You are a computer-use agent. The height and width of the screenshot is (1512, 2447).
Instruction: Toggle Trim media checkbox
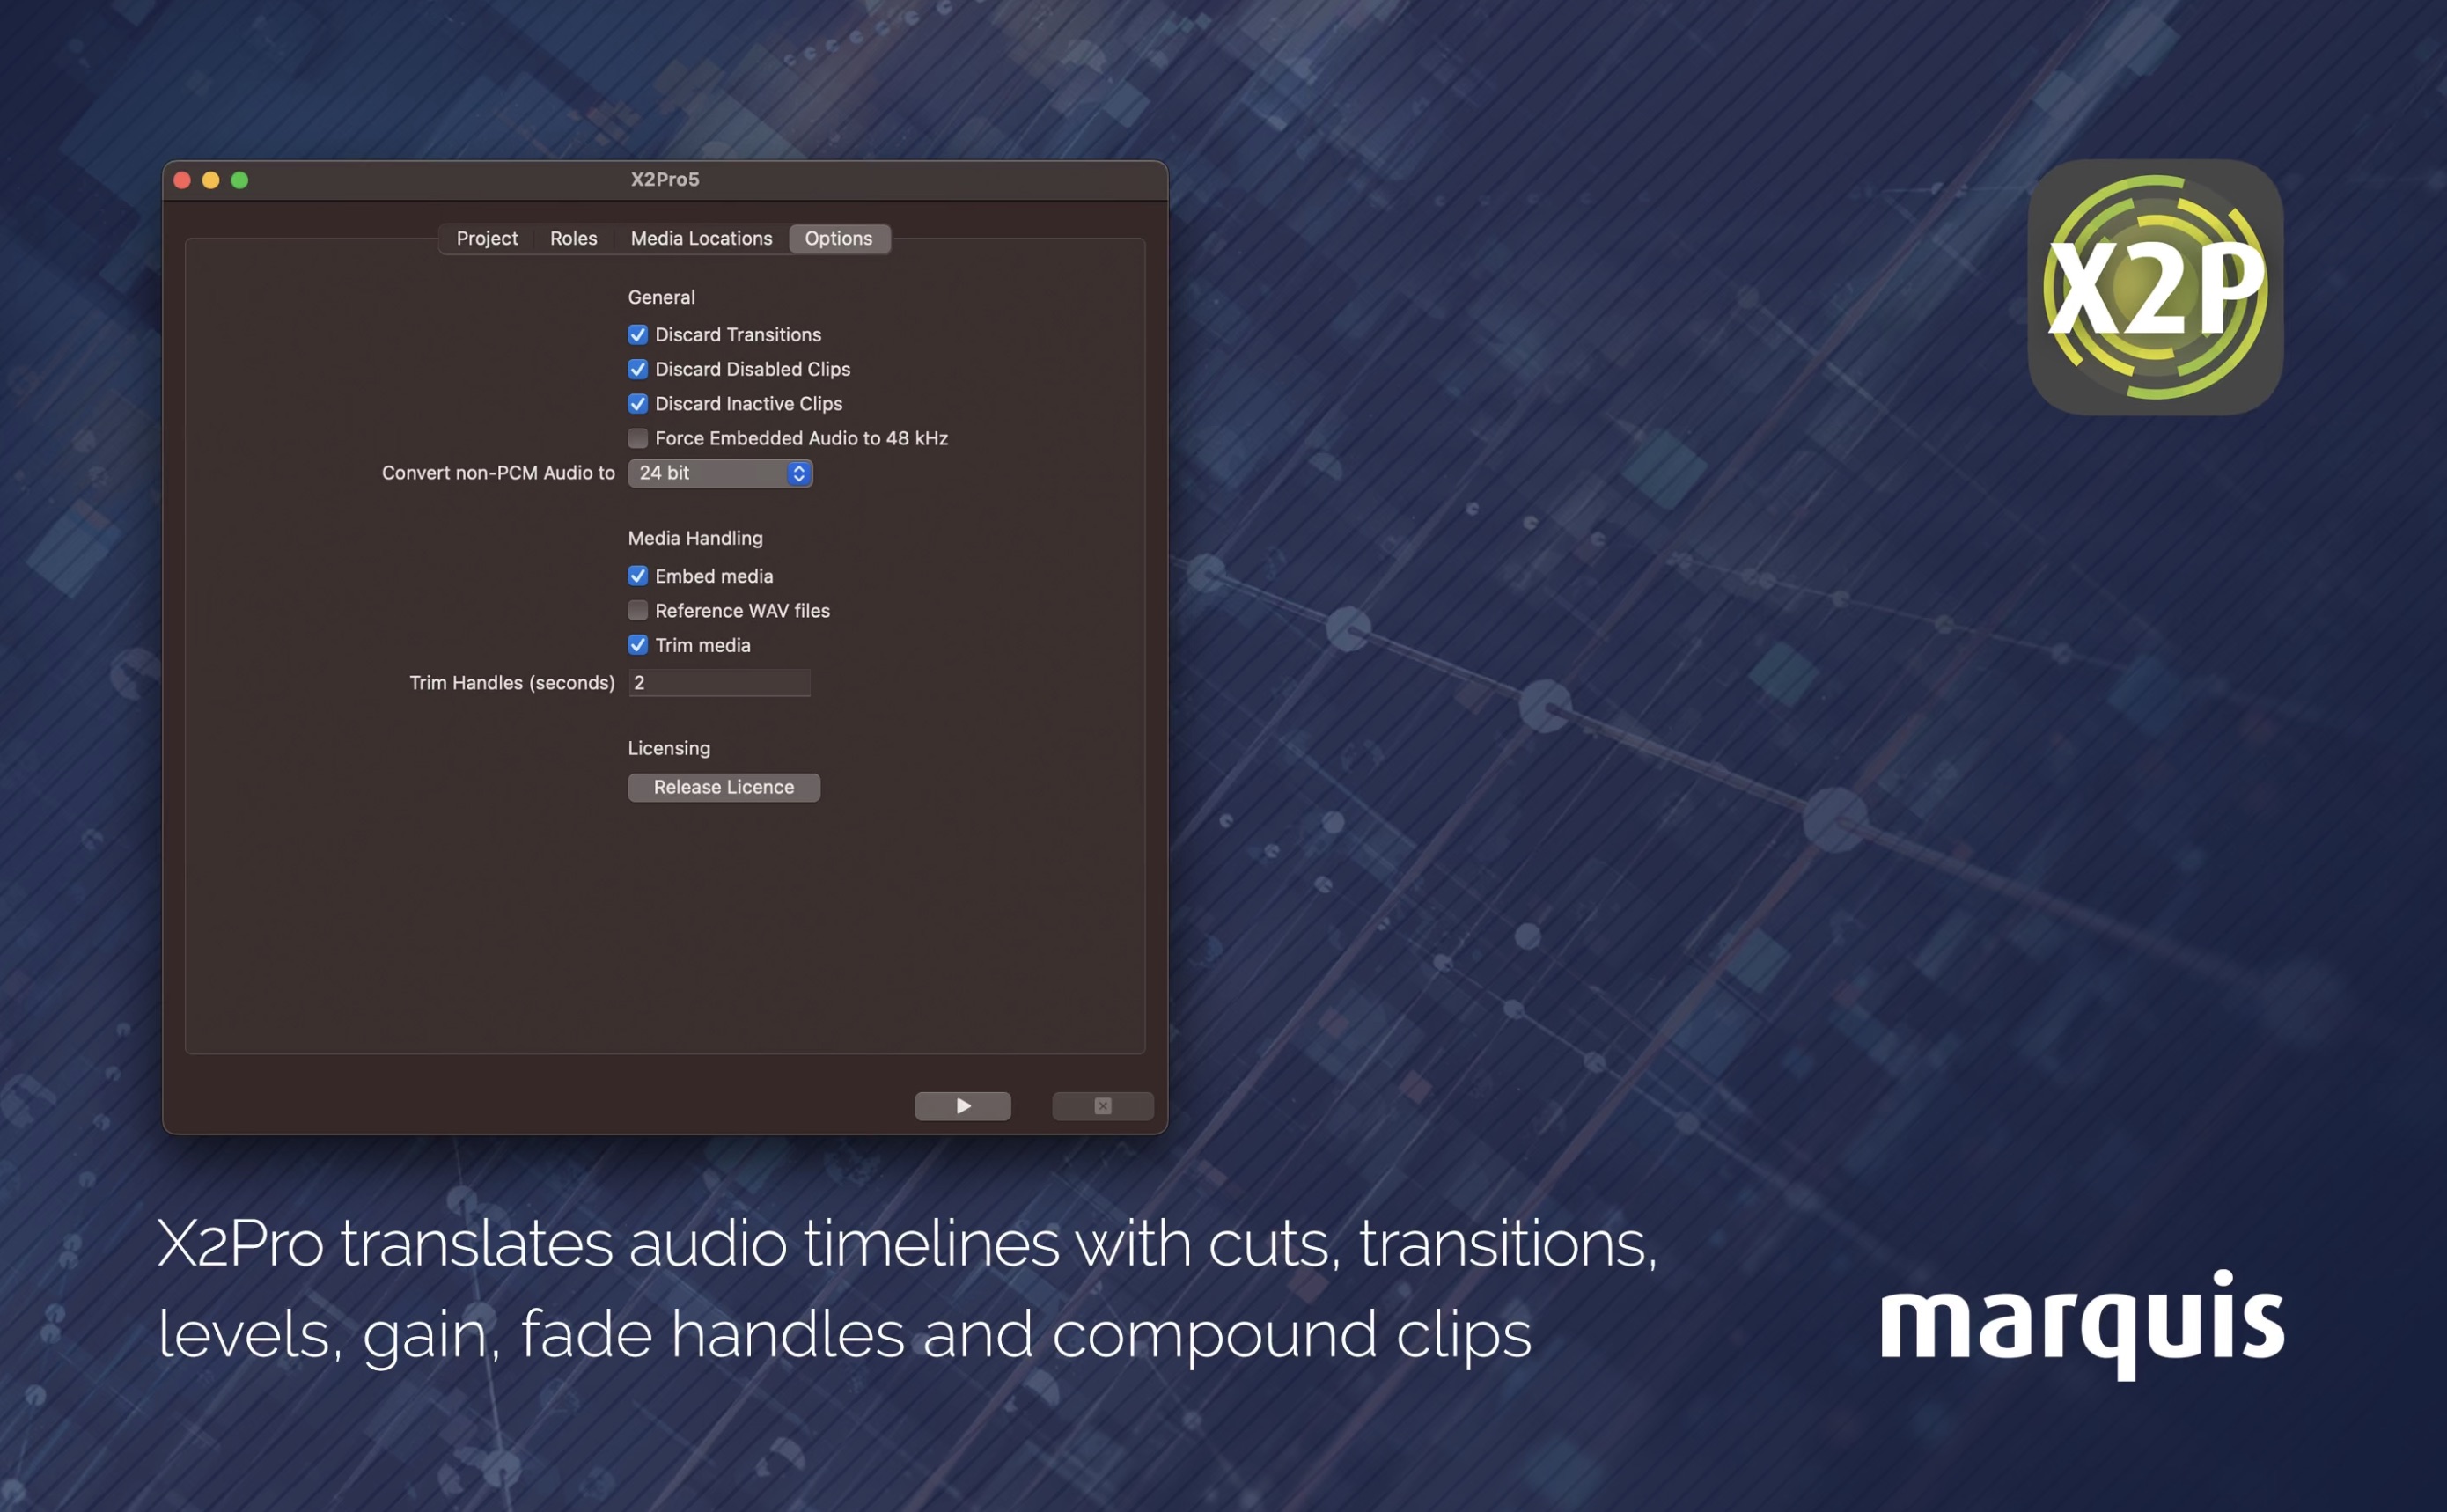pyautogui.click(x=638, y=643)
